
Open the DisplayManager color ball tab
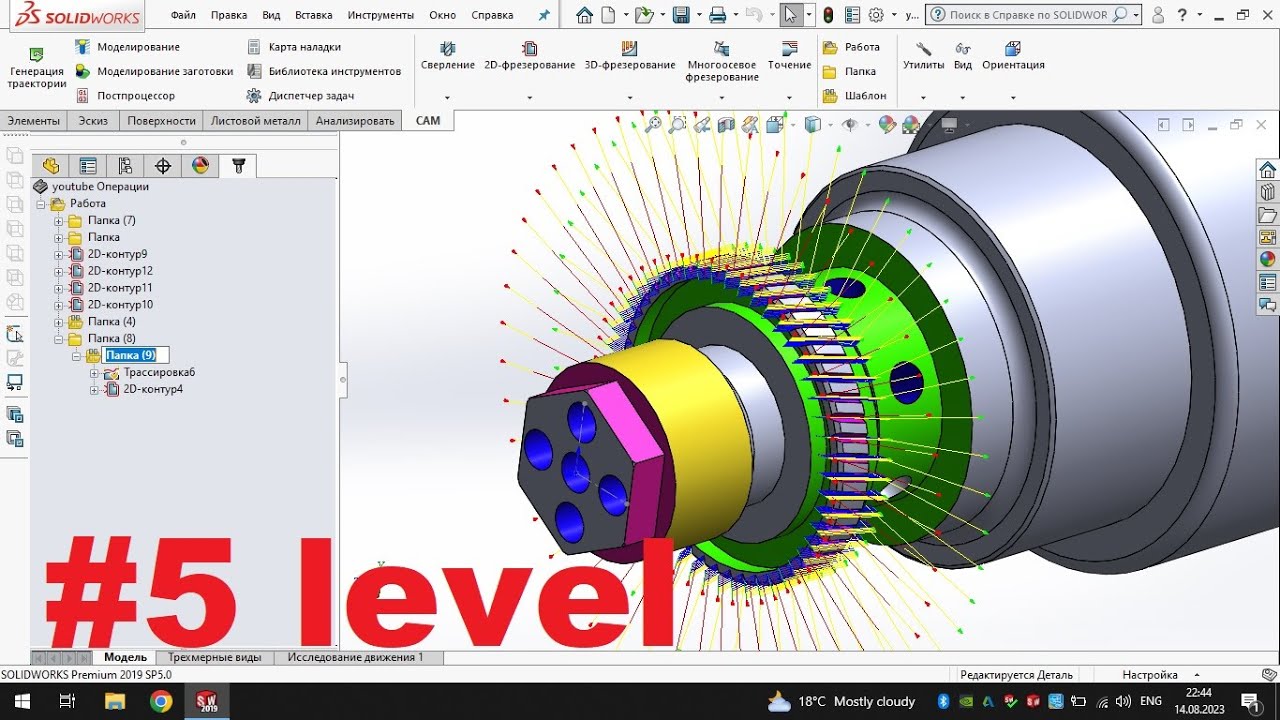[200, 166]
